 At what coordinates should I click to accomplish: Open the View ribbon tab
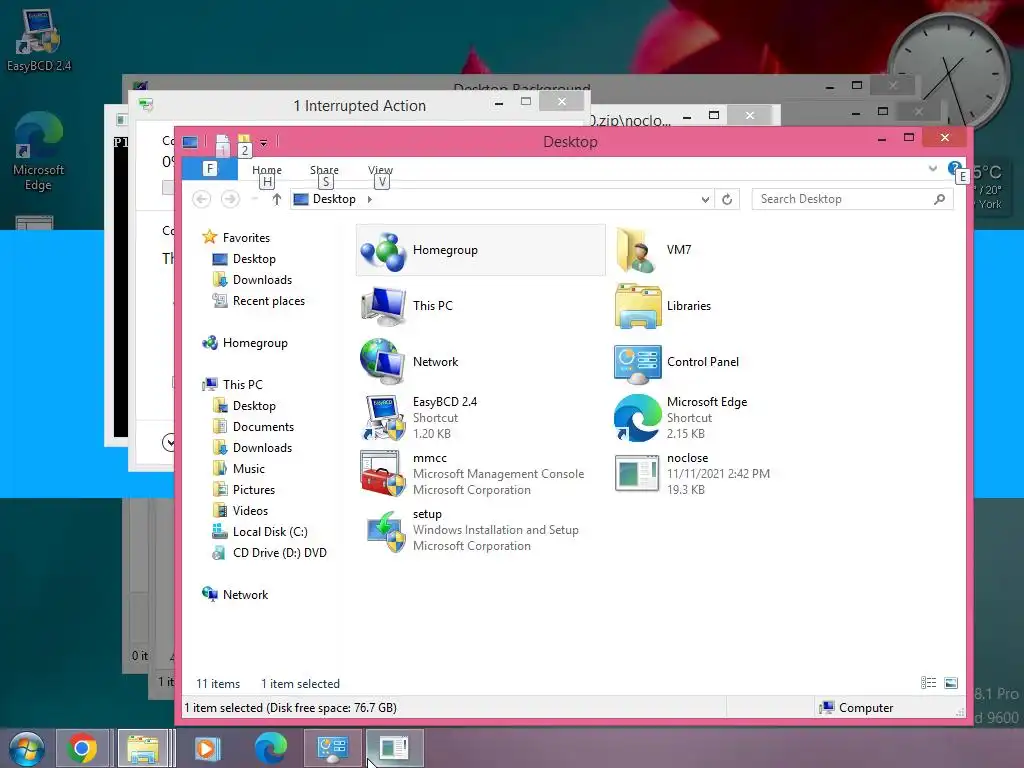point(381,170)
